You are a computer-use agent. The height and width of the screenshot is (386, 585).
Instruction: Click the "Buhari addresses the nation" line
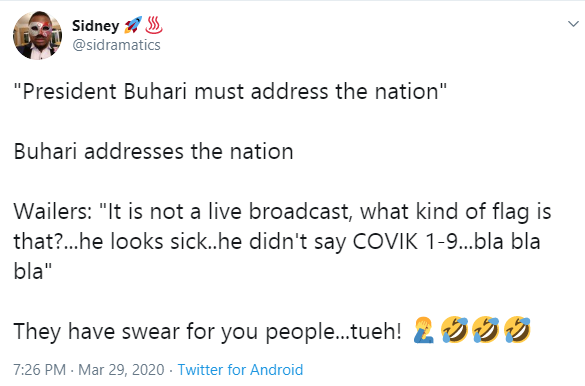point(153,151)
